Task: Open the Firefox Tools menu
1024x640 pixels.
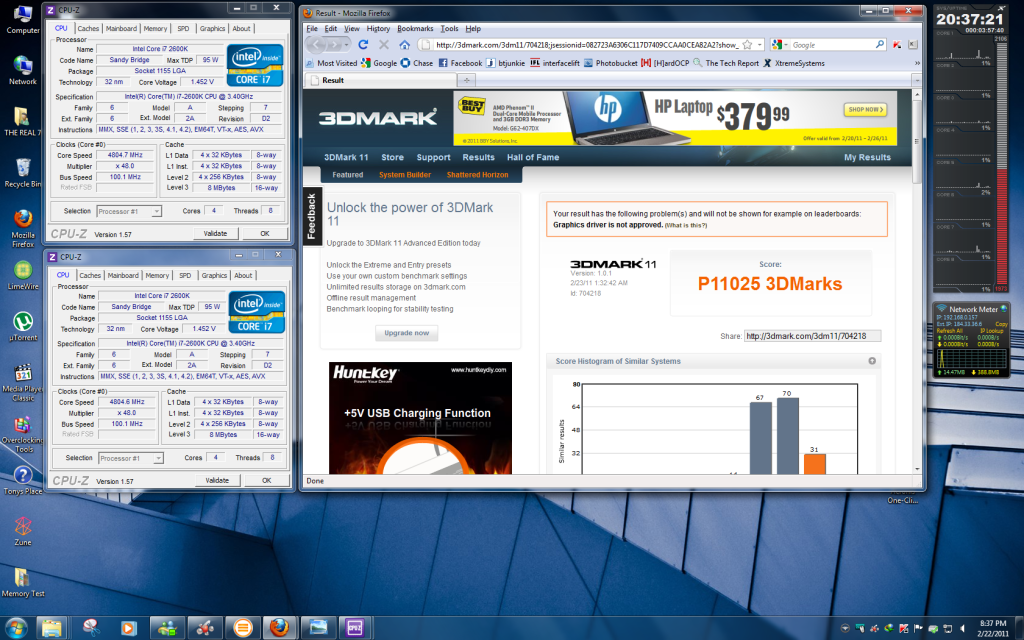Action: [x=449, y=28]
